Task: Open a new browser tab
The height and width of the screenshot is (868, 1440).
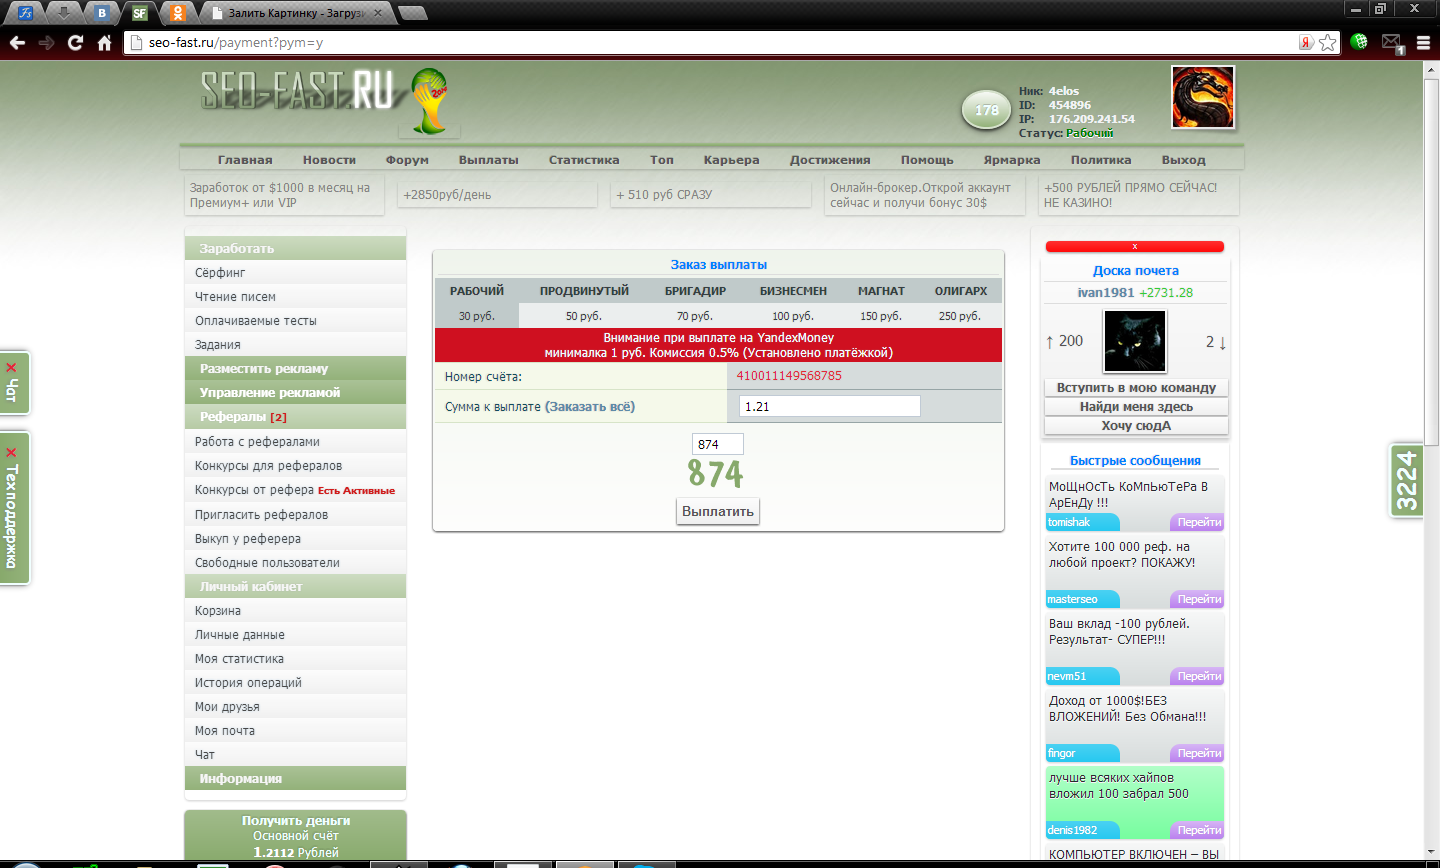Action: point(412,13)
